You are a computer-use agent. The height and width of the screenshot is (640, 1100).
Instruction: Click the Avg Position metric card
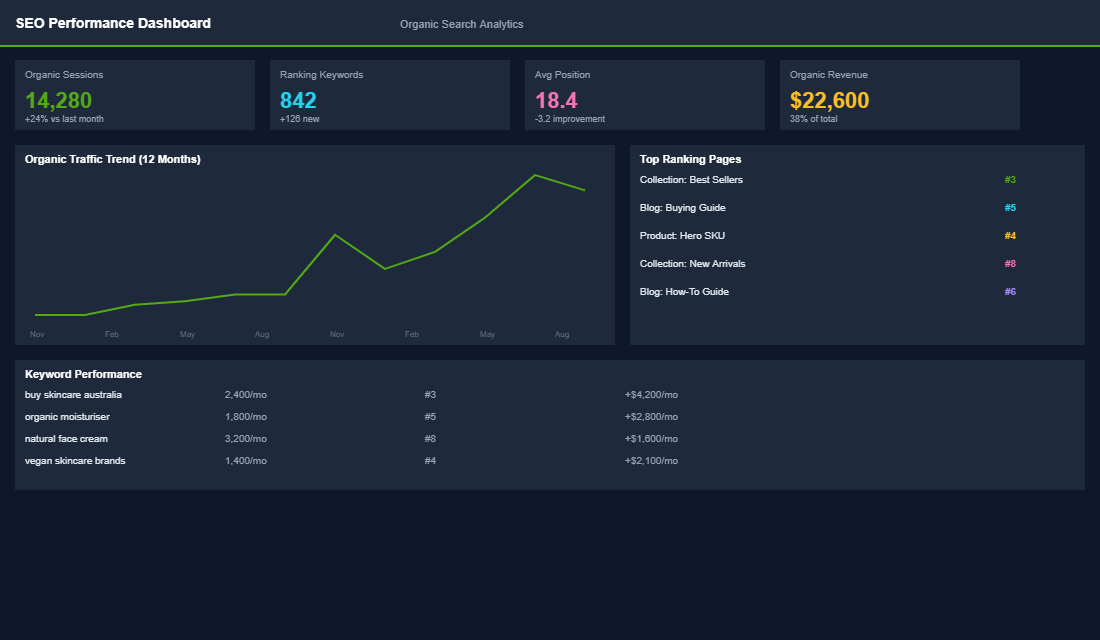coord(644,95)
